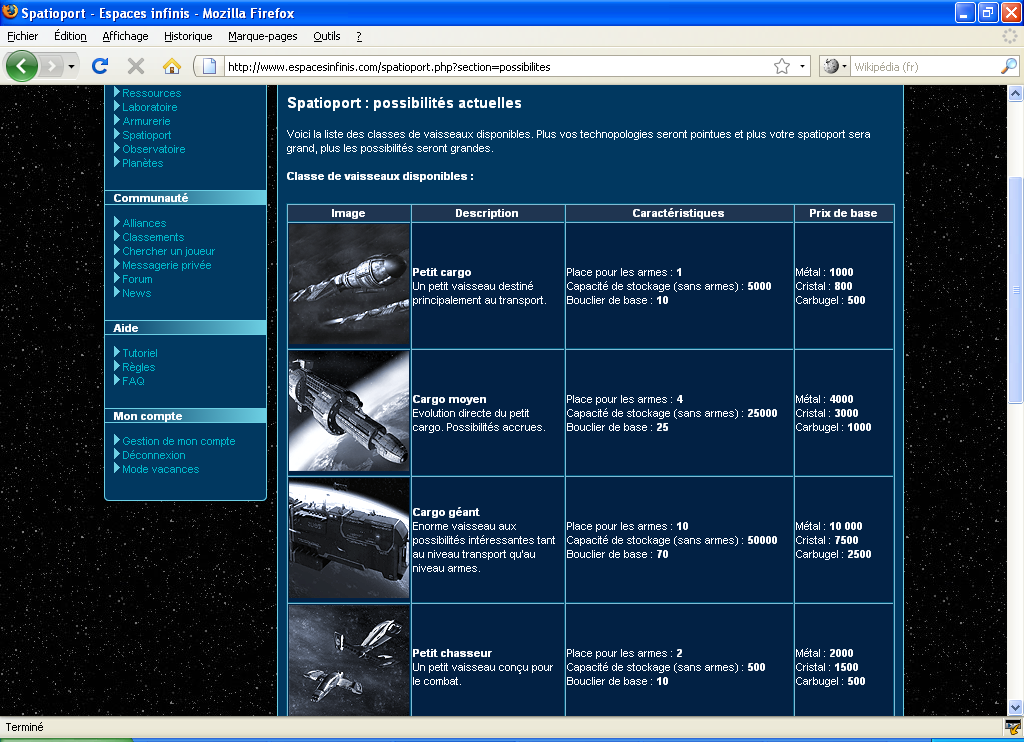Click the status bar icon at bottom right

(x=1012, y=728)
